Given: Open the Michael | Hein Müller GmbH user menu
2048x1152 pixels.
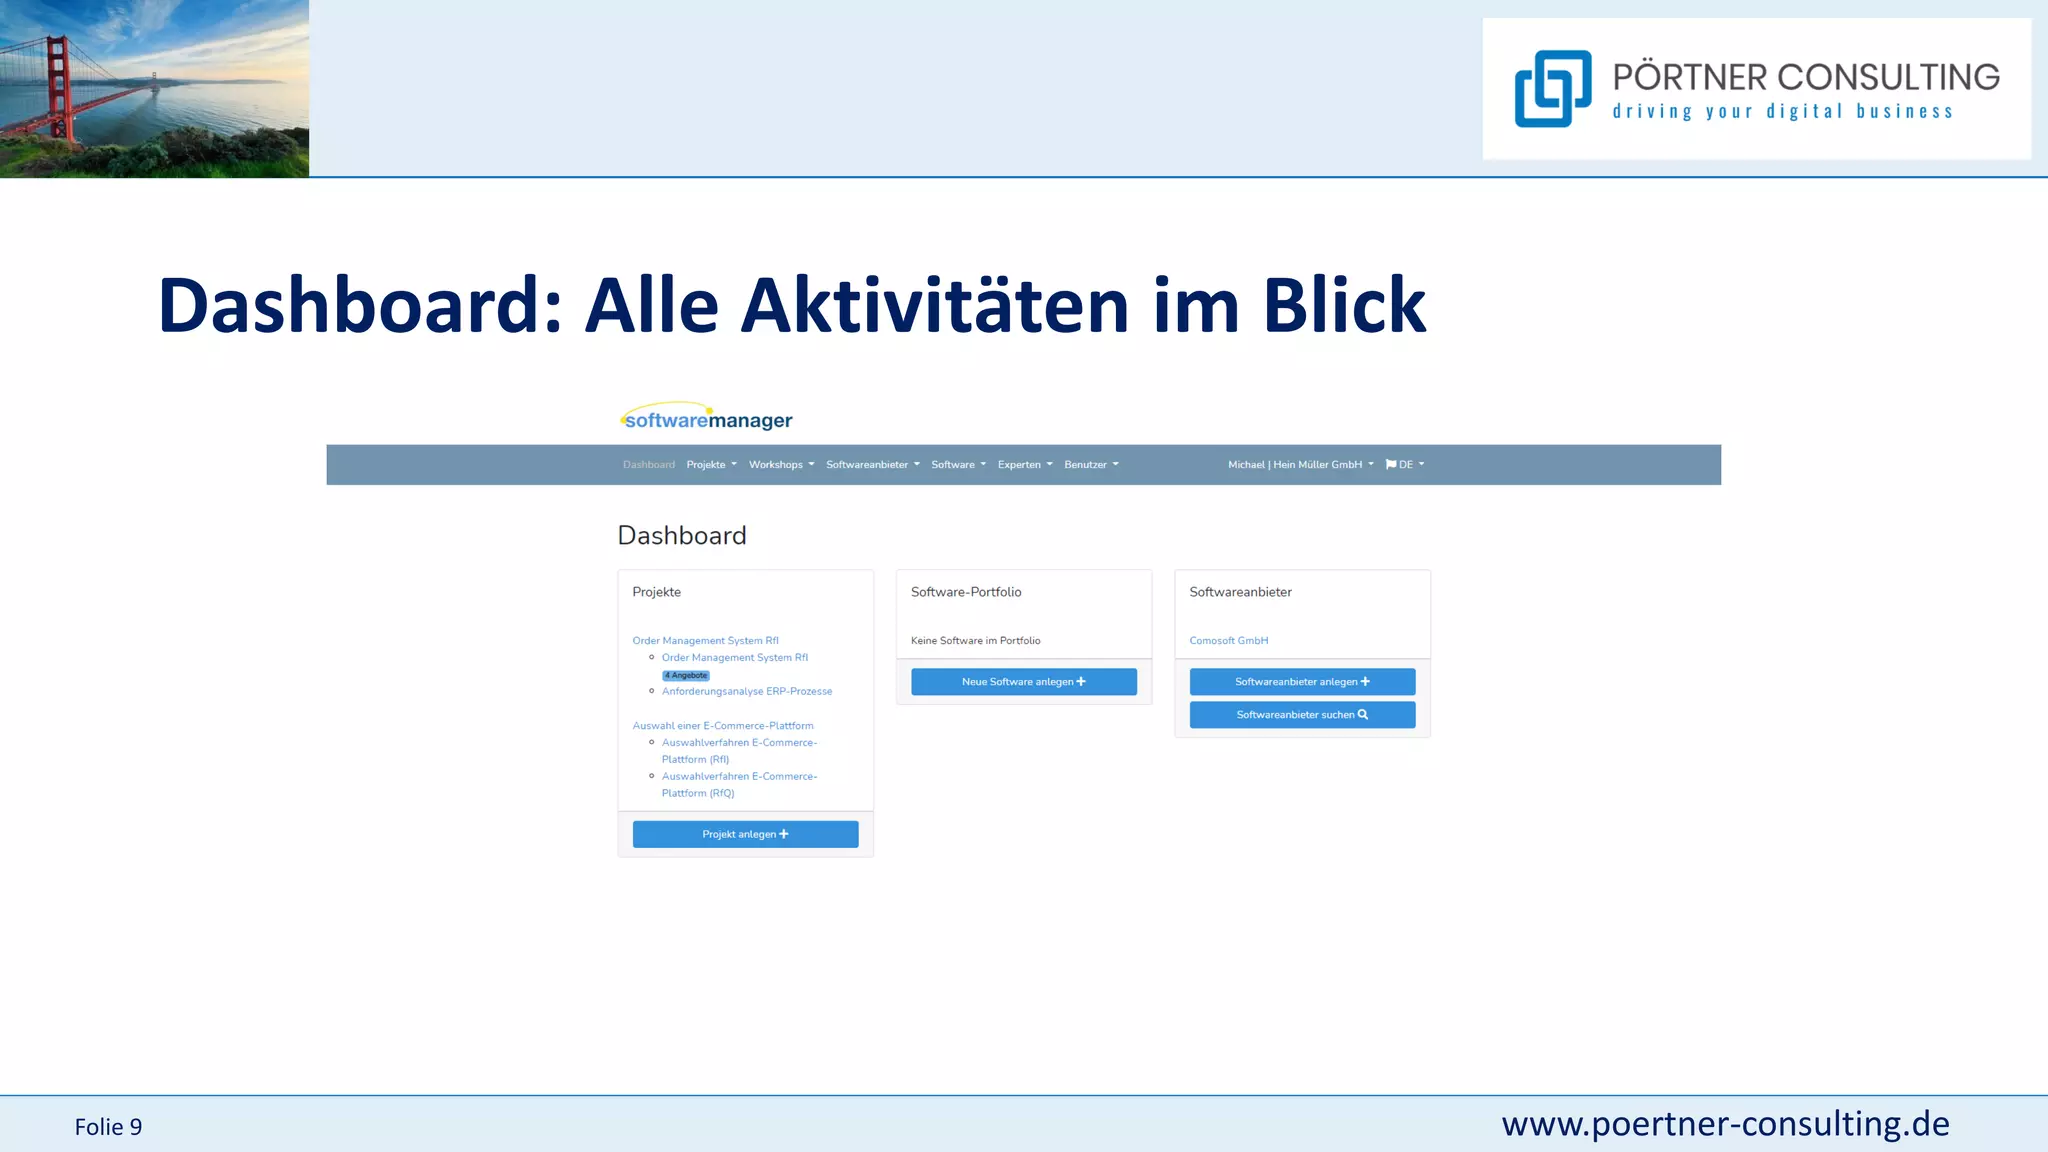Looking at the screenshot, I should point(1300,465).
